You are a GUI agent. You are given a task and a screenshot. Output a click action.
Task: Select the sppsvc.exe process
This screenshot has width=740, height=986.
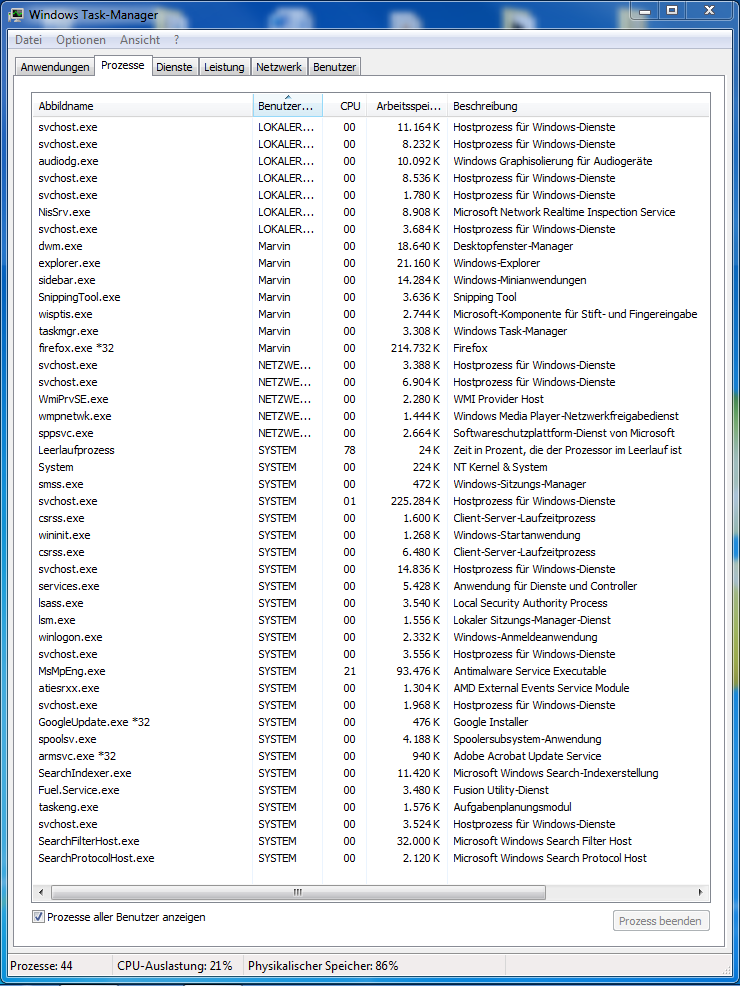click(371, 433)
